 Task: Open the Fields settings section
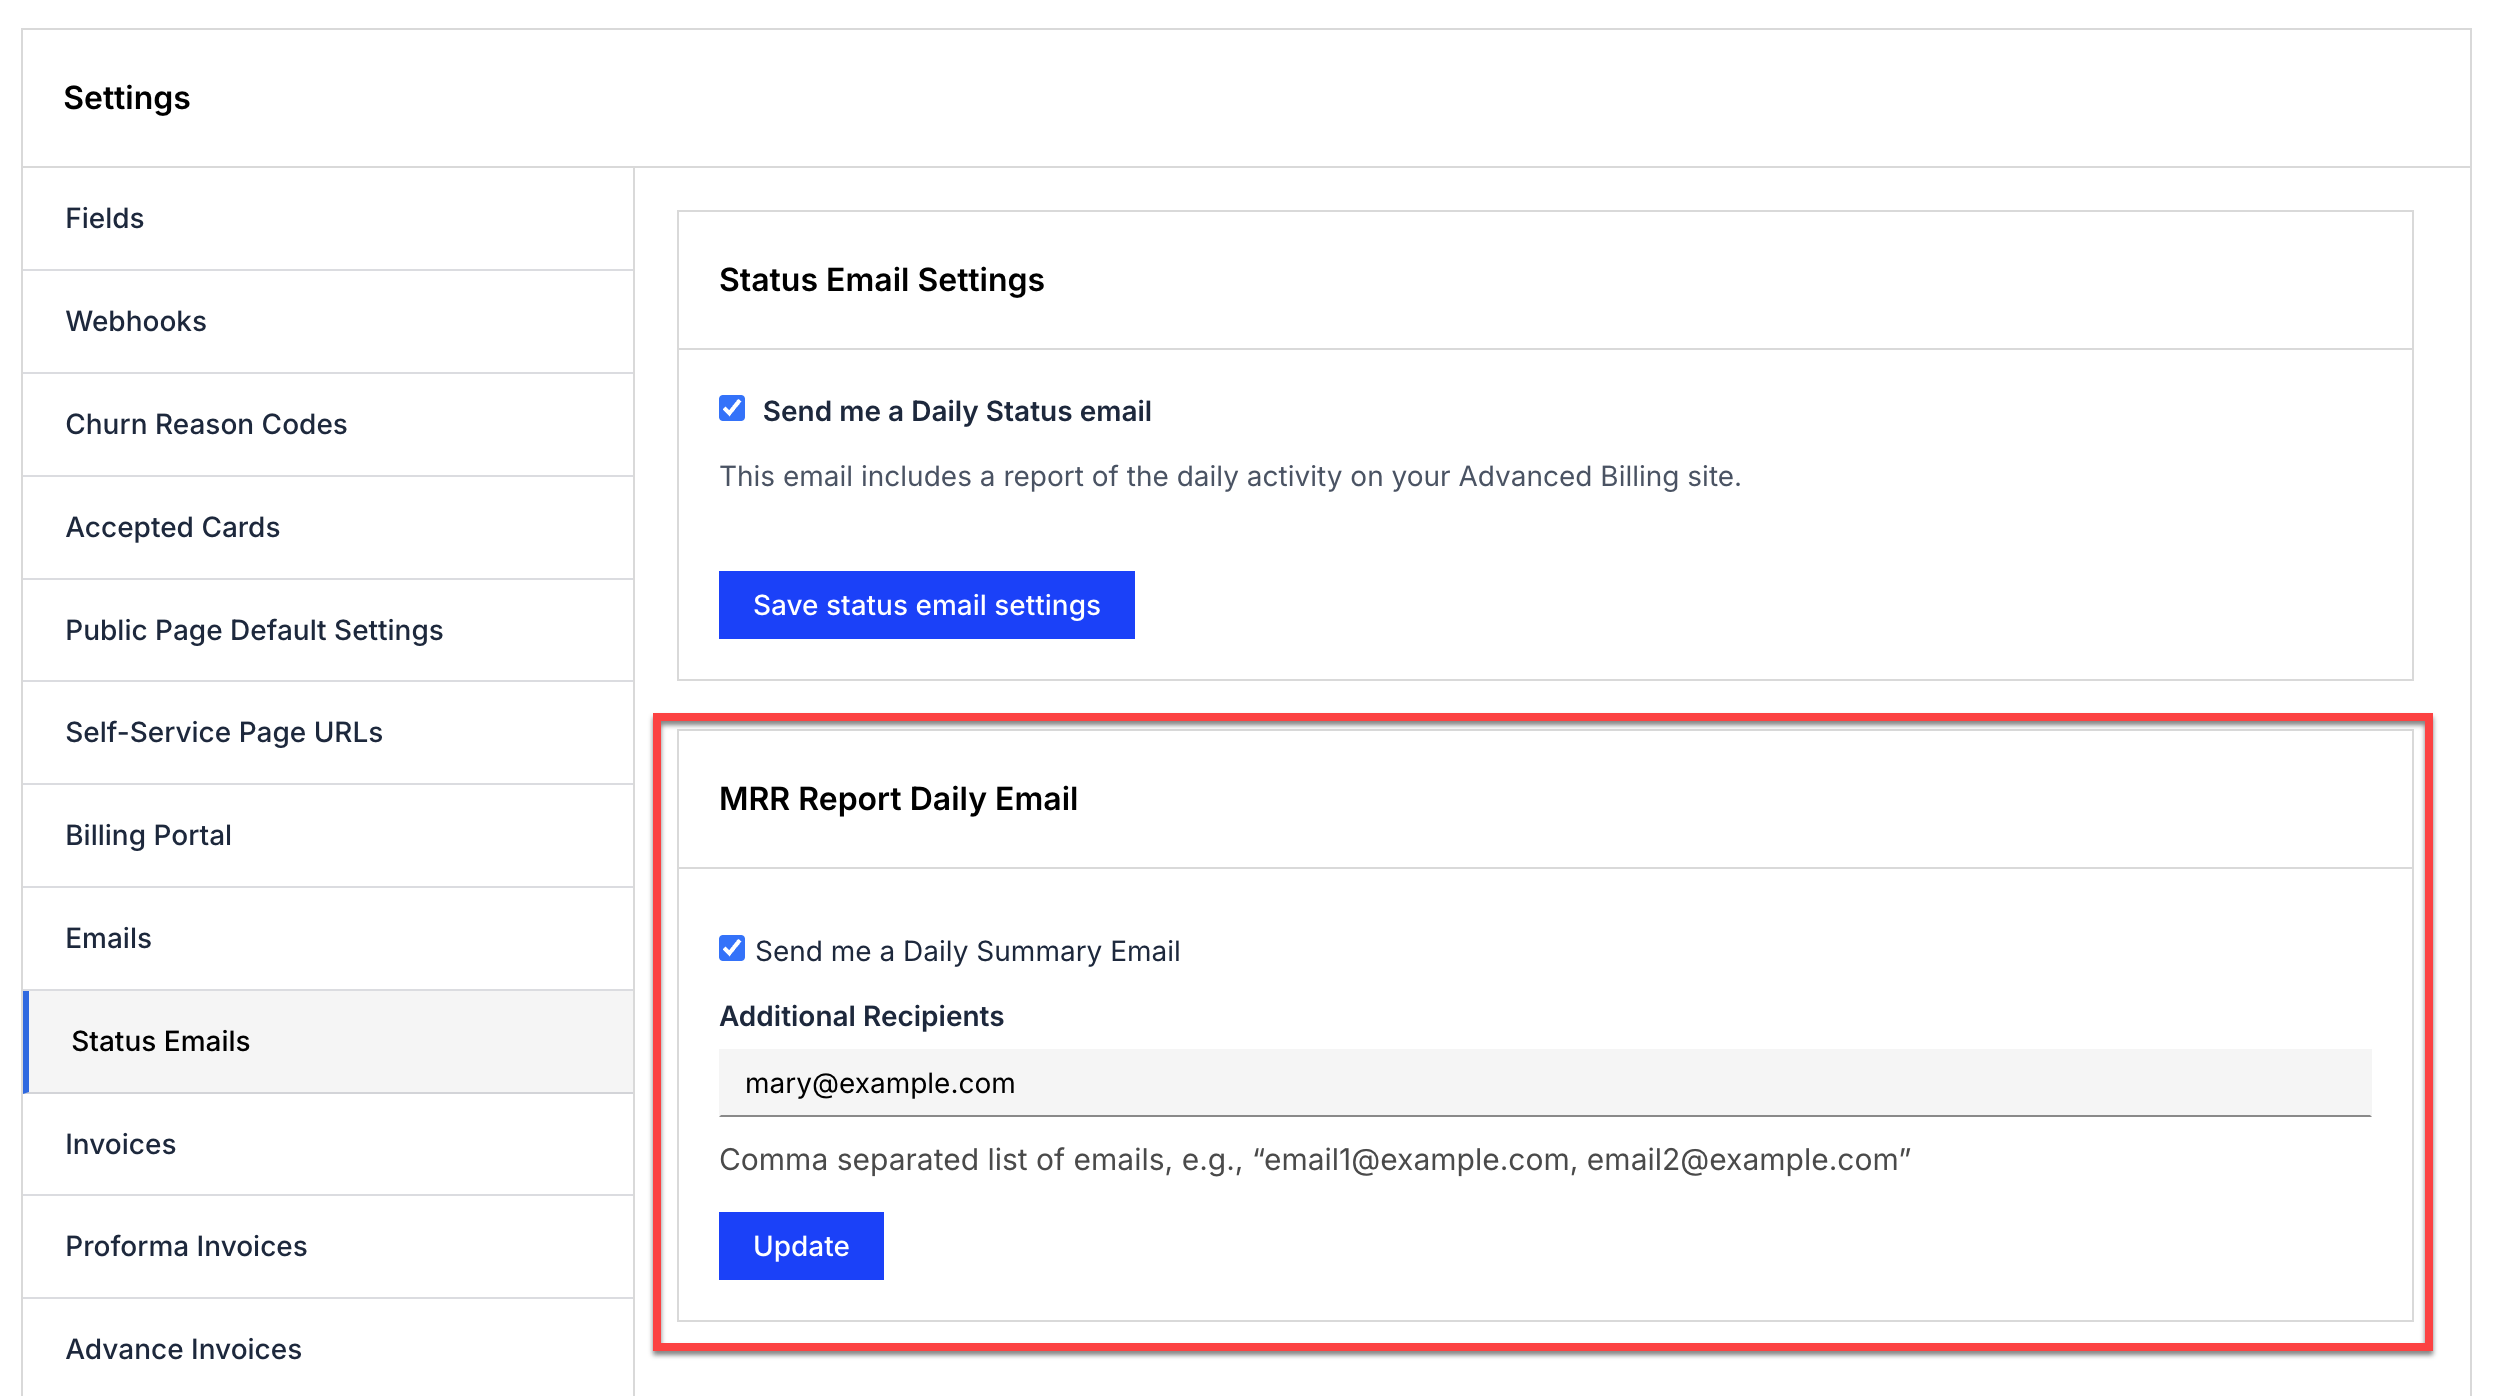[x=328, y=218]
